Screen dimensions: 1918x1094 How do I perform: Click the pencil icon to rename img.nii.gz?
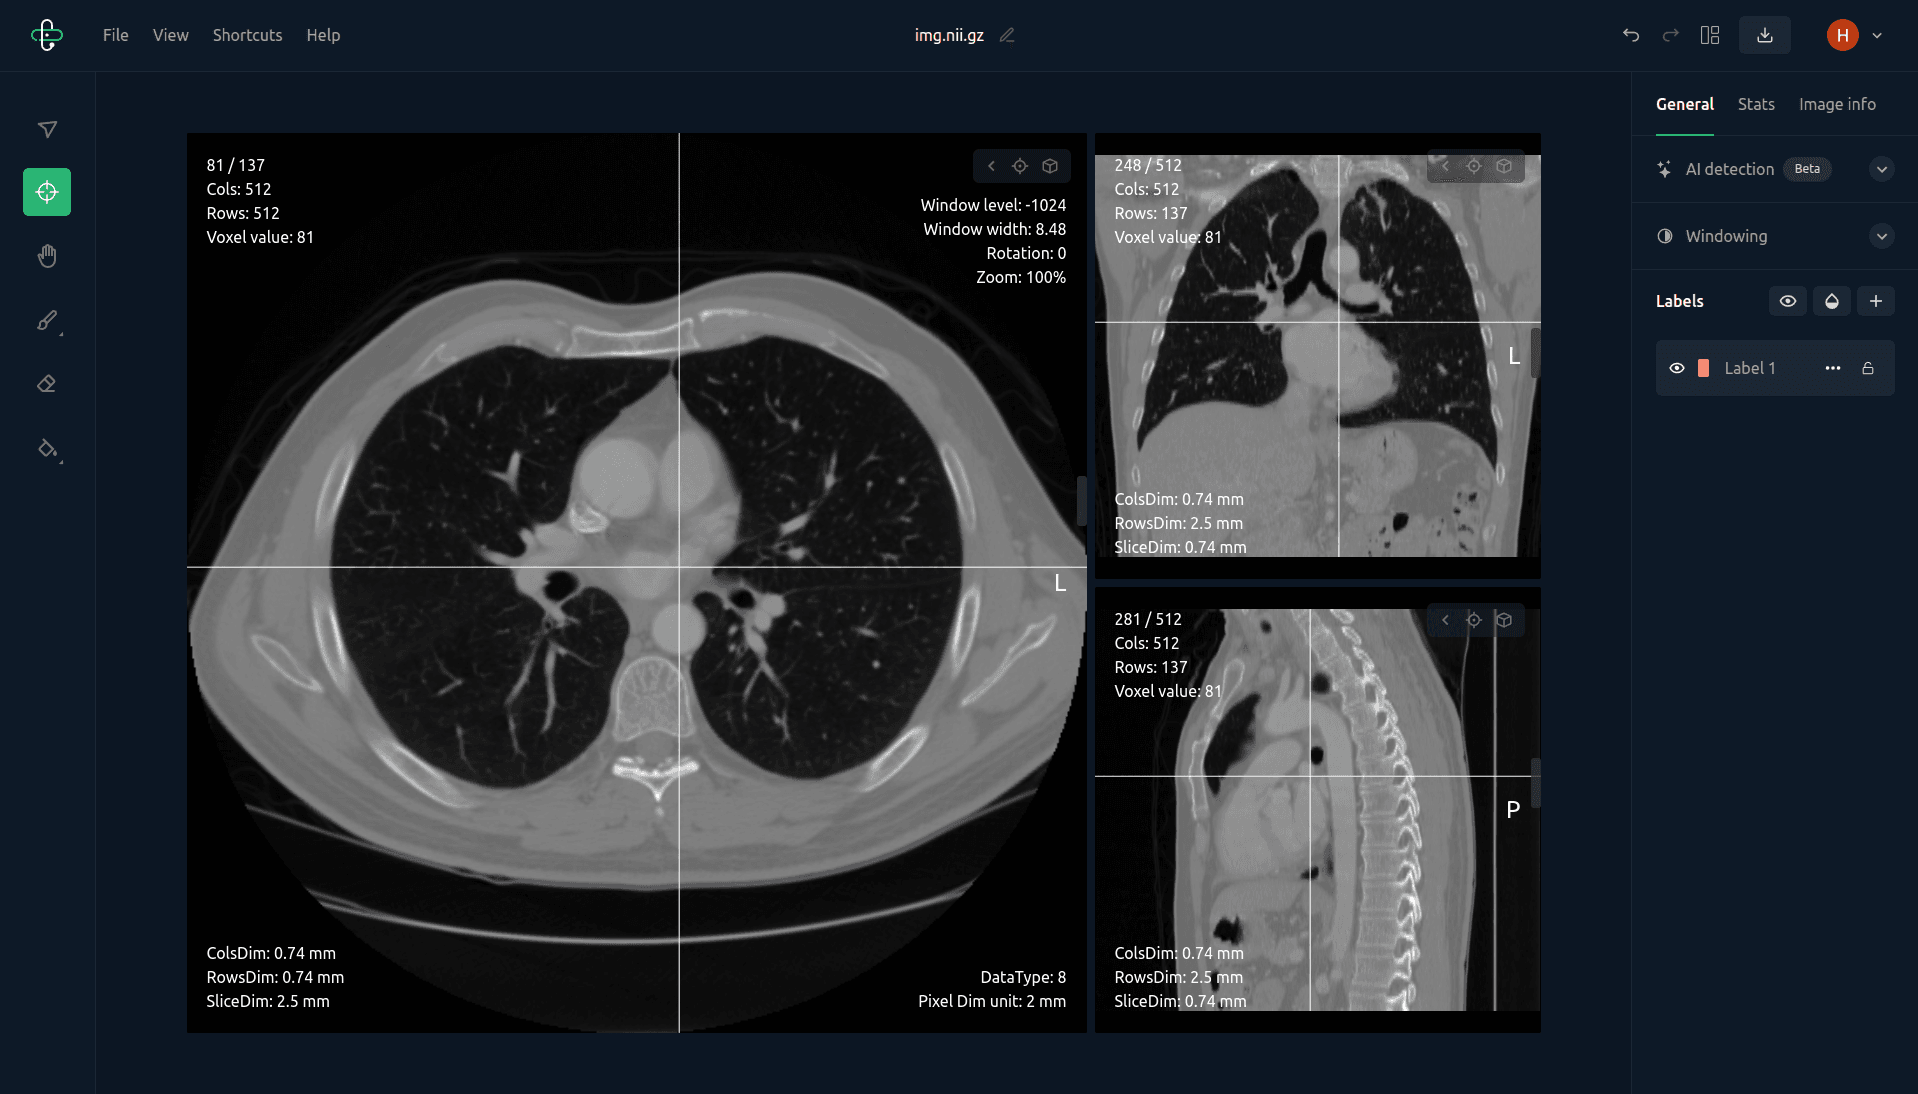tap(1007, 35)
